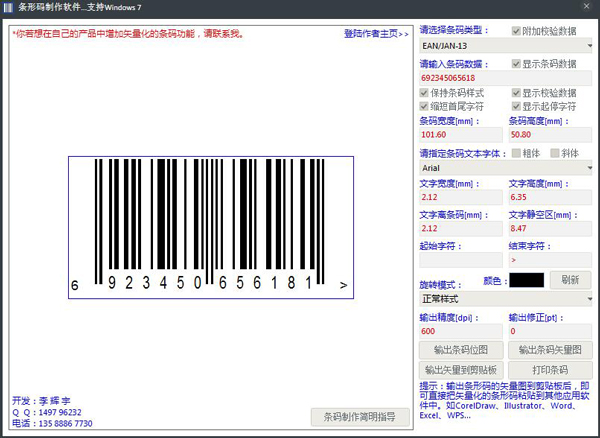Click the 文字静空区 field 8.47
Image resolution: width=600 pixels, height=438 pixels.
click(550, 228)
